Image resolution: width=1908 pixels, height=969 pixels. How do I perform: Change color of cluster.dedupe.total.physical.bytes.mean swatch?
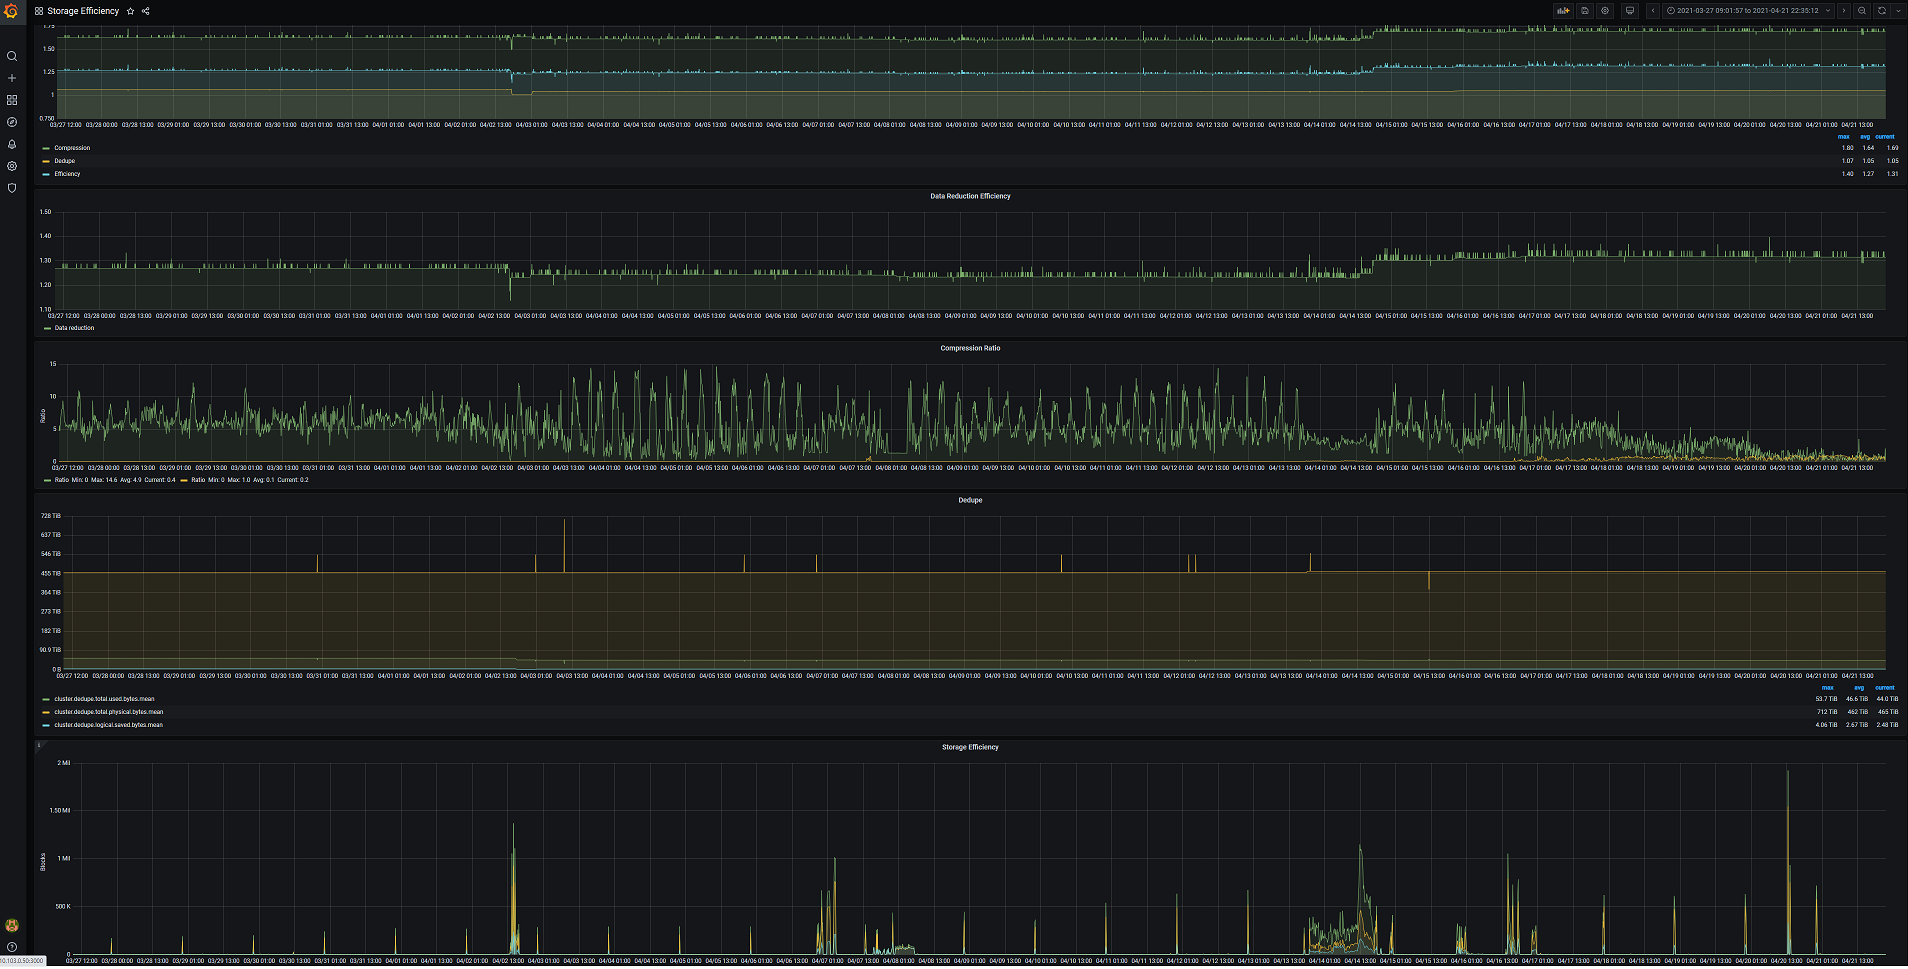tap(46, 712)
